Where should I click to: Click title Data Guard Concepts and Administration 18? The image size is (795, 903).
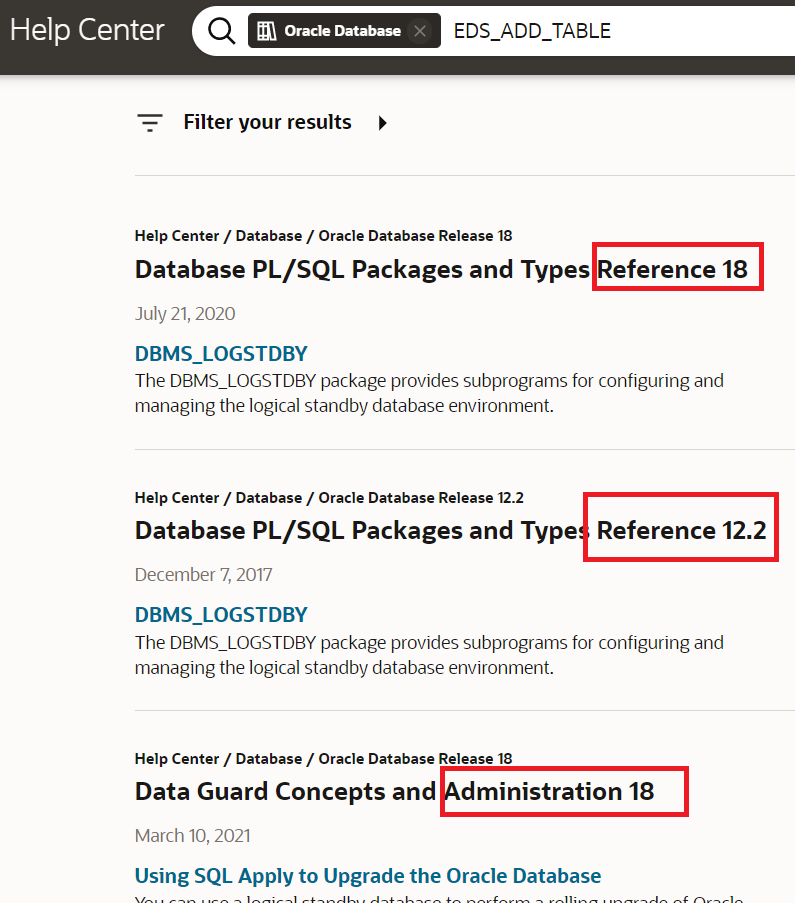(x=395, y=791)
